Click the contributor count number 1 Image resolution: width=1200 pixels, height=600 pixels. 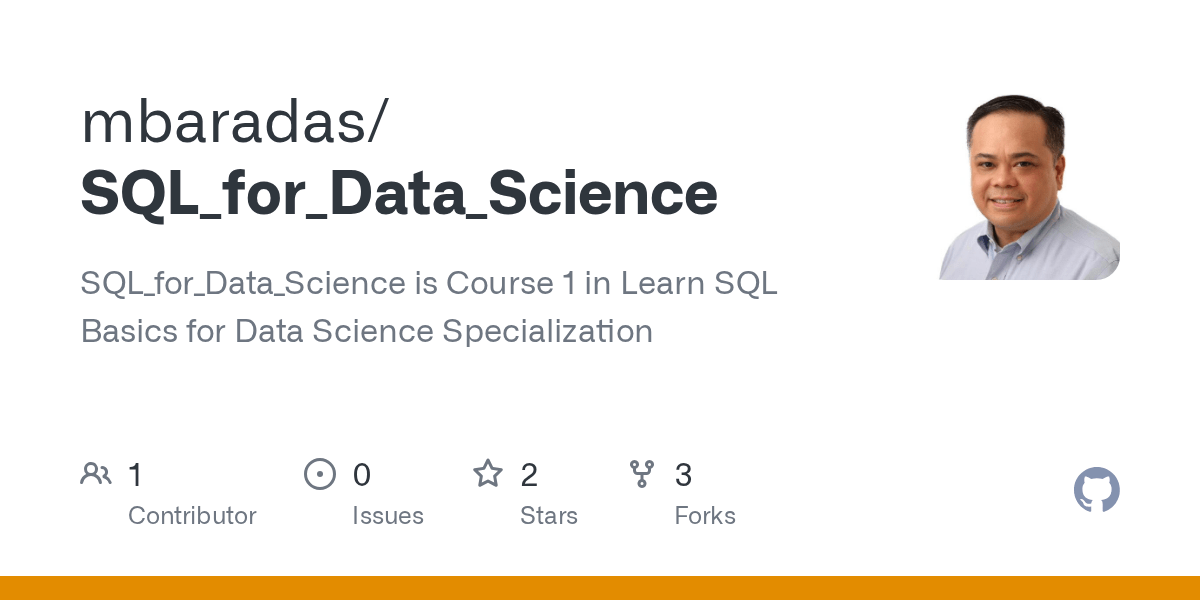coord(136,475)
